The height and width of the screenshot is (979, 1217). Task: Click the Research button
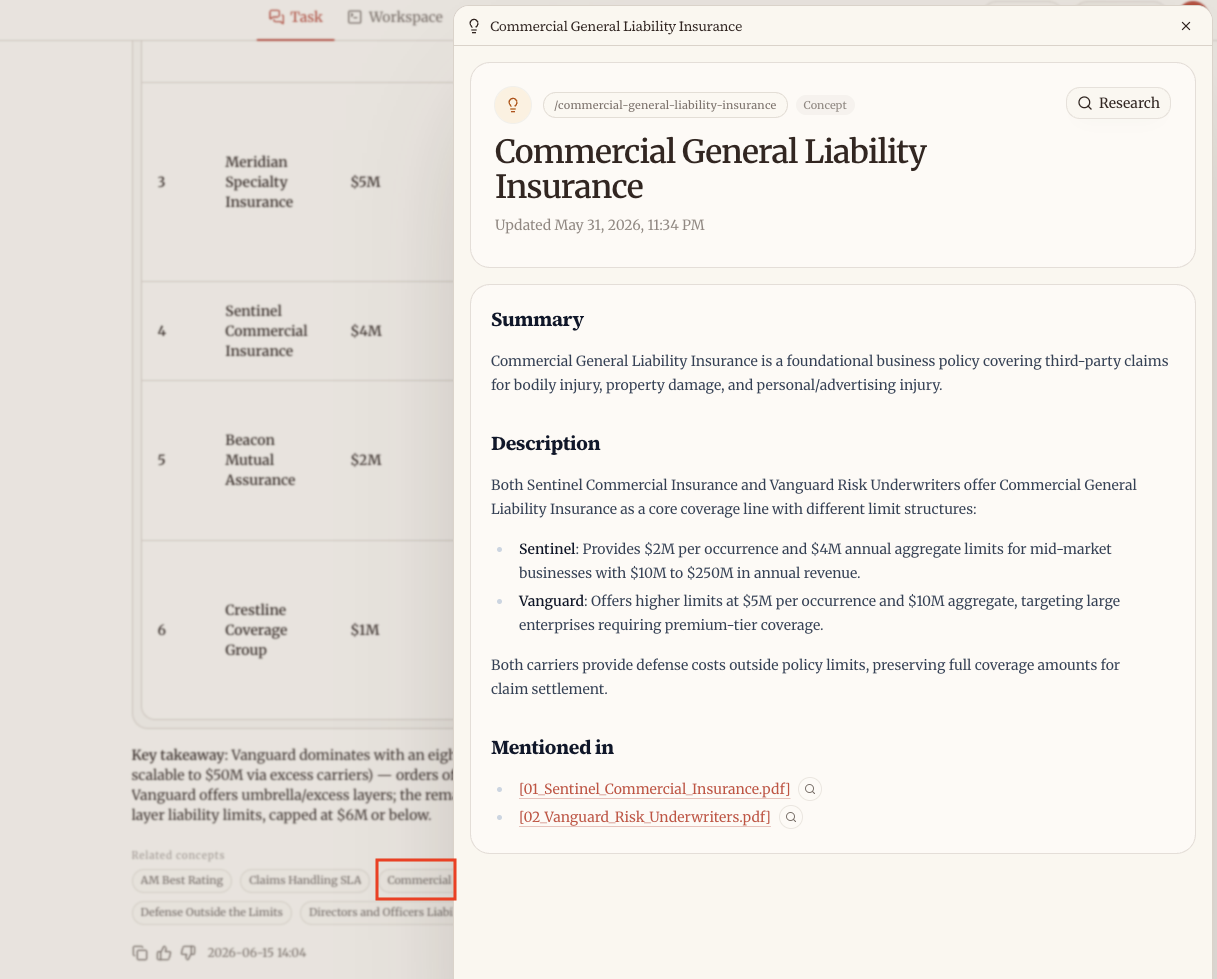pos(1118,103)
